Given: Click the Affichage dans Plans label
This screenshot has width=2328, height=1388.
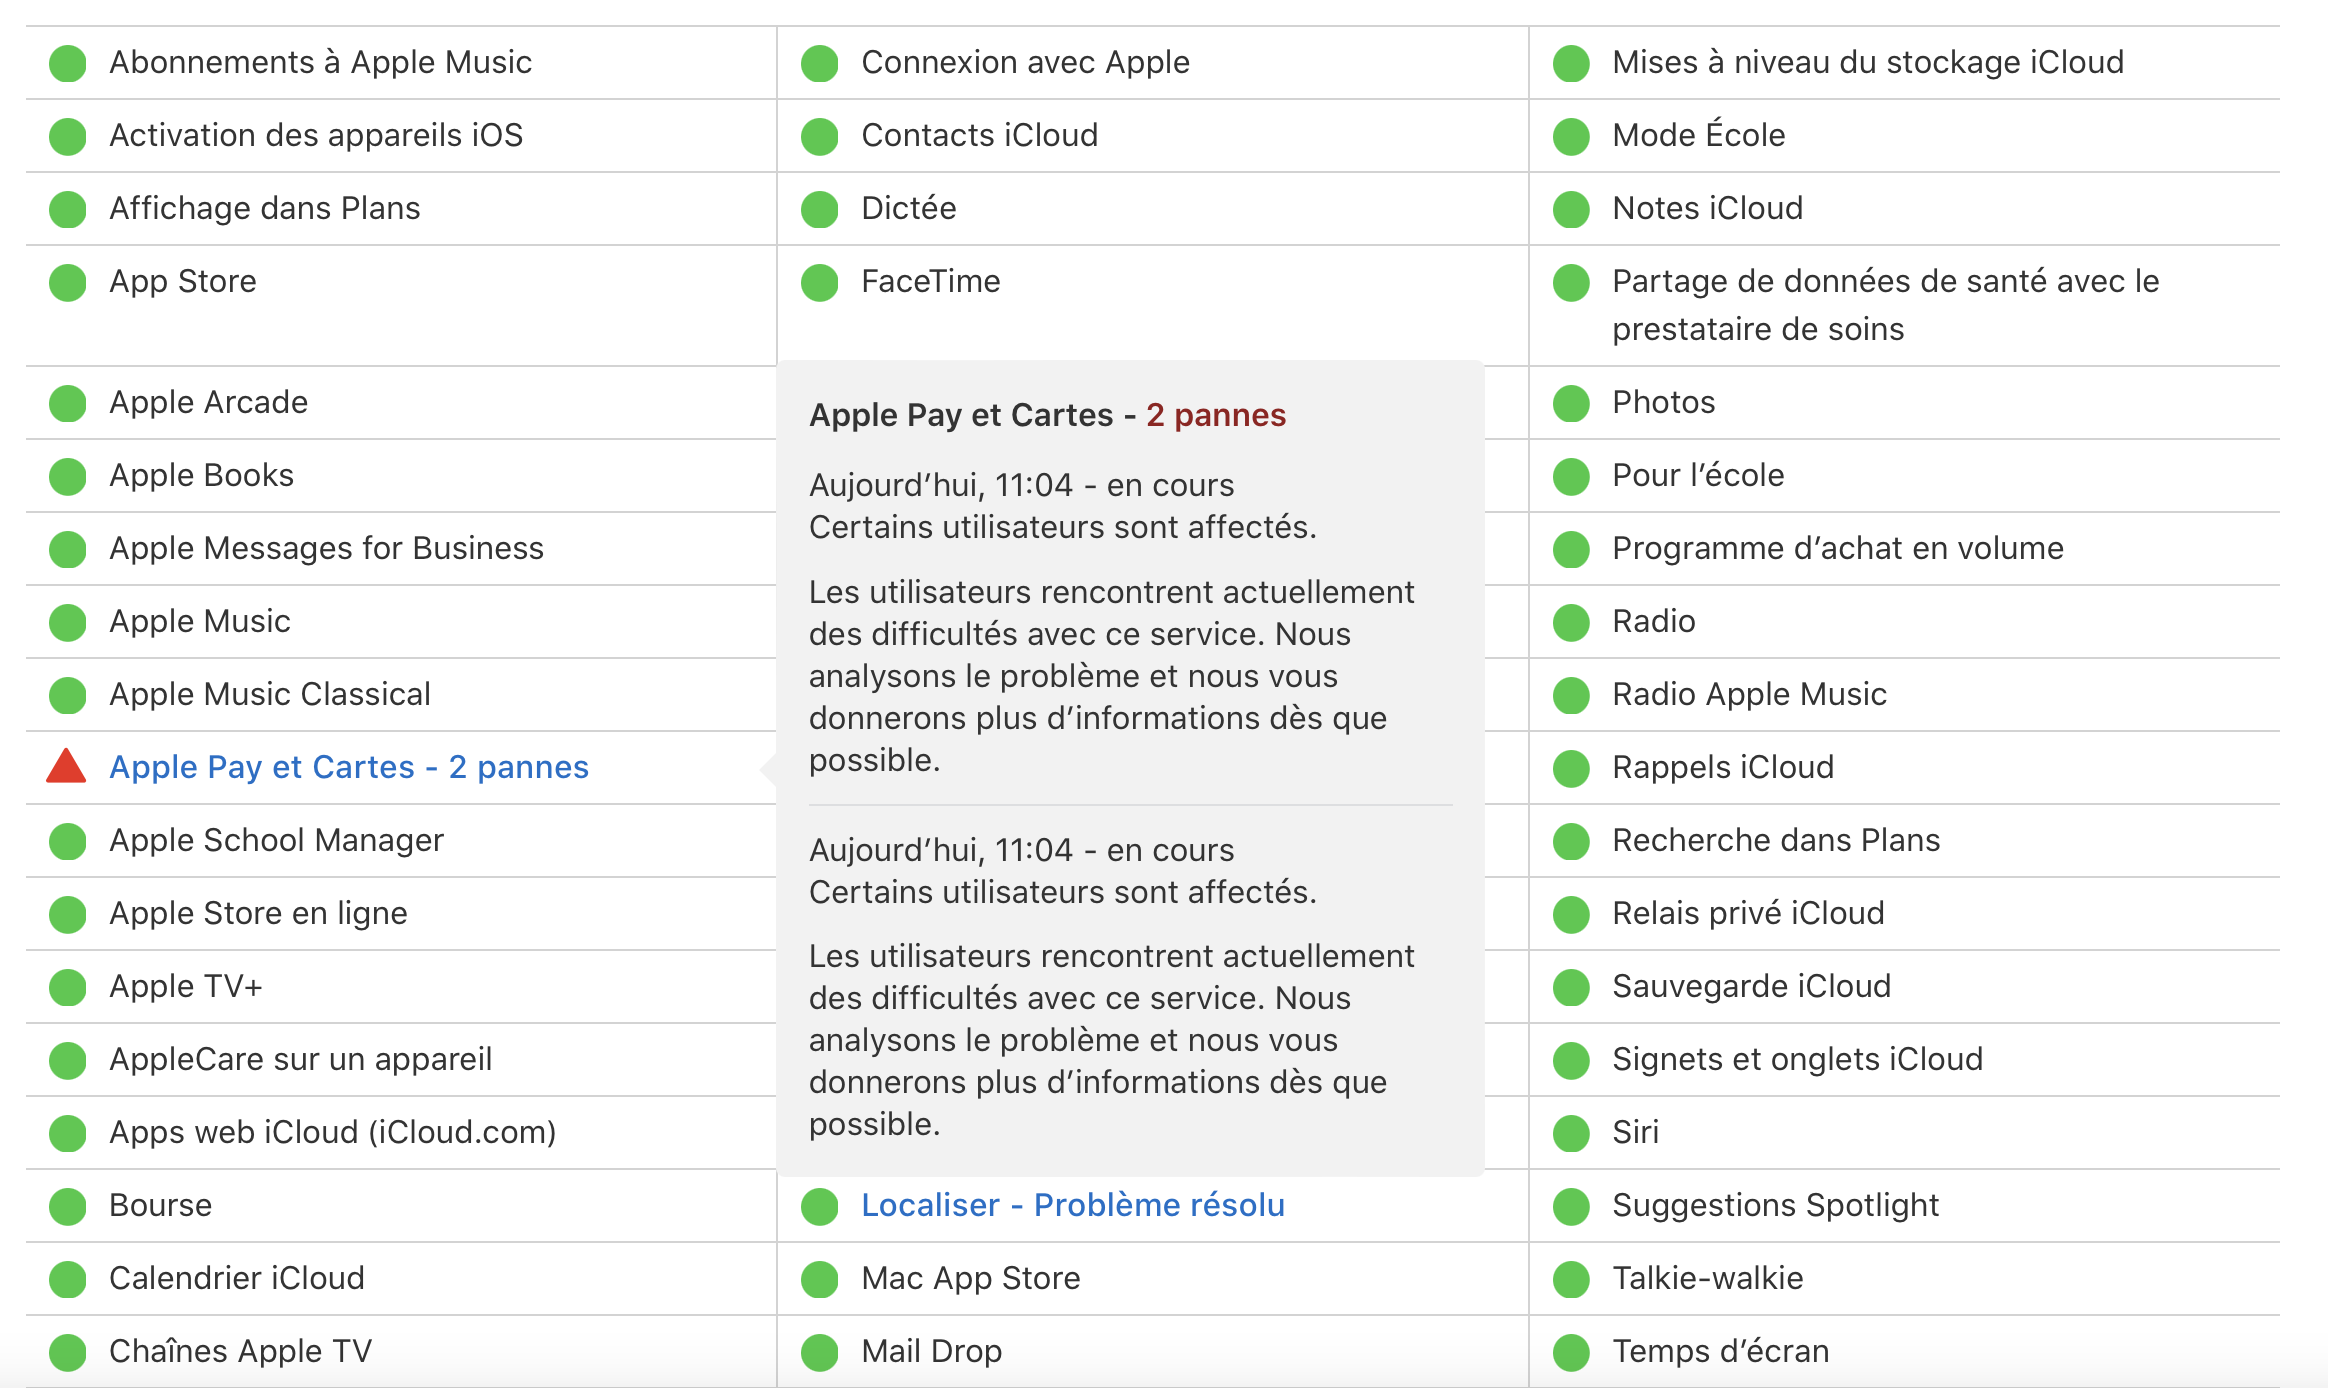Looking at the screenshot, I should tap(265, 208).
